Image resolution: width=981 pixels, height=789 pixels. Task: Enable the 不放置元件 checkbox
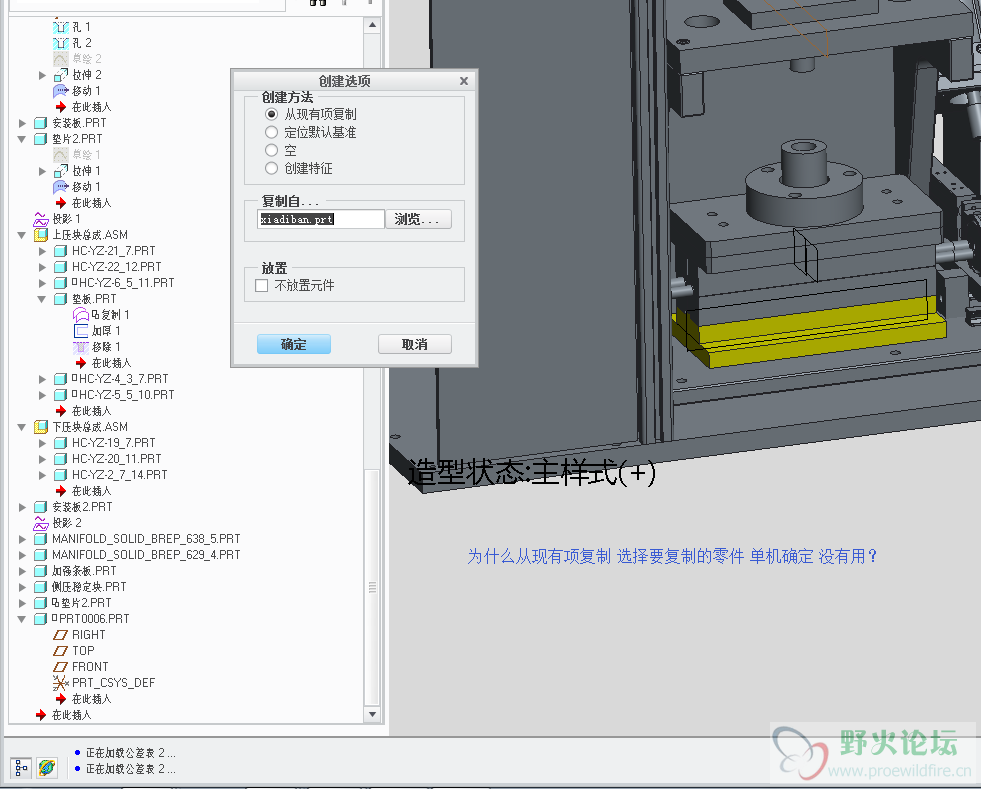[x=262, y=286]
